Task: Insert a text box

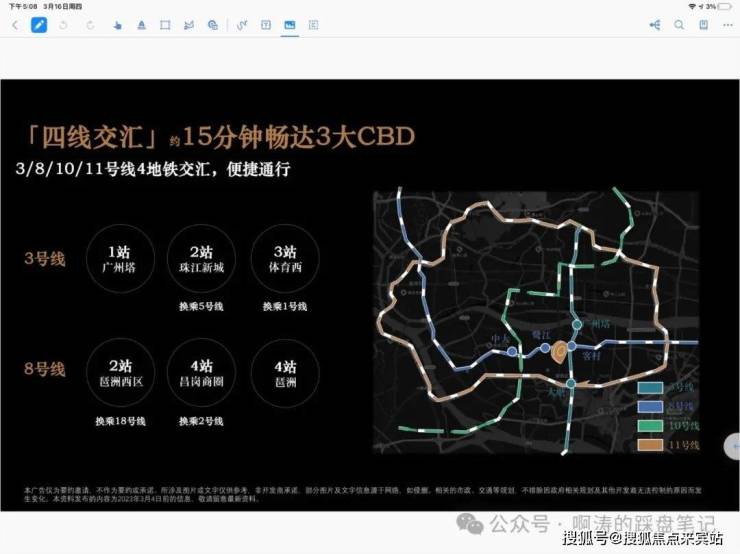Action: click(265, 25)
